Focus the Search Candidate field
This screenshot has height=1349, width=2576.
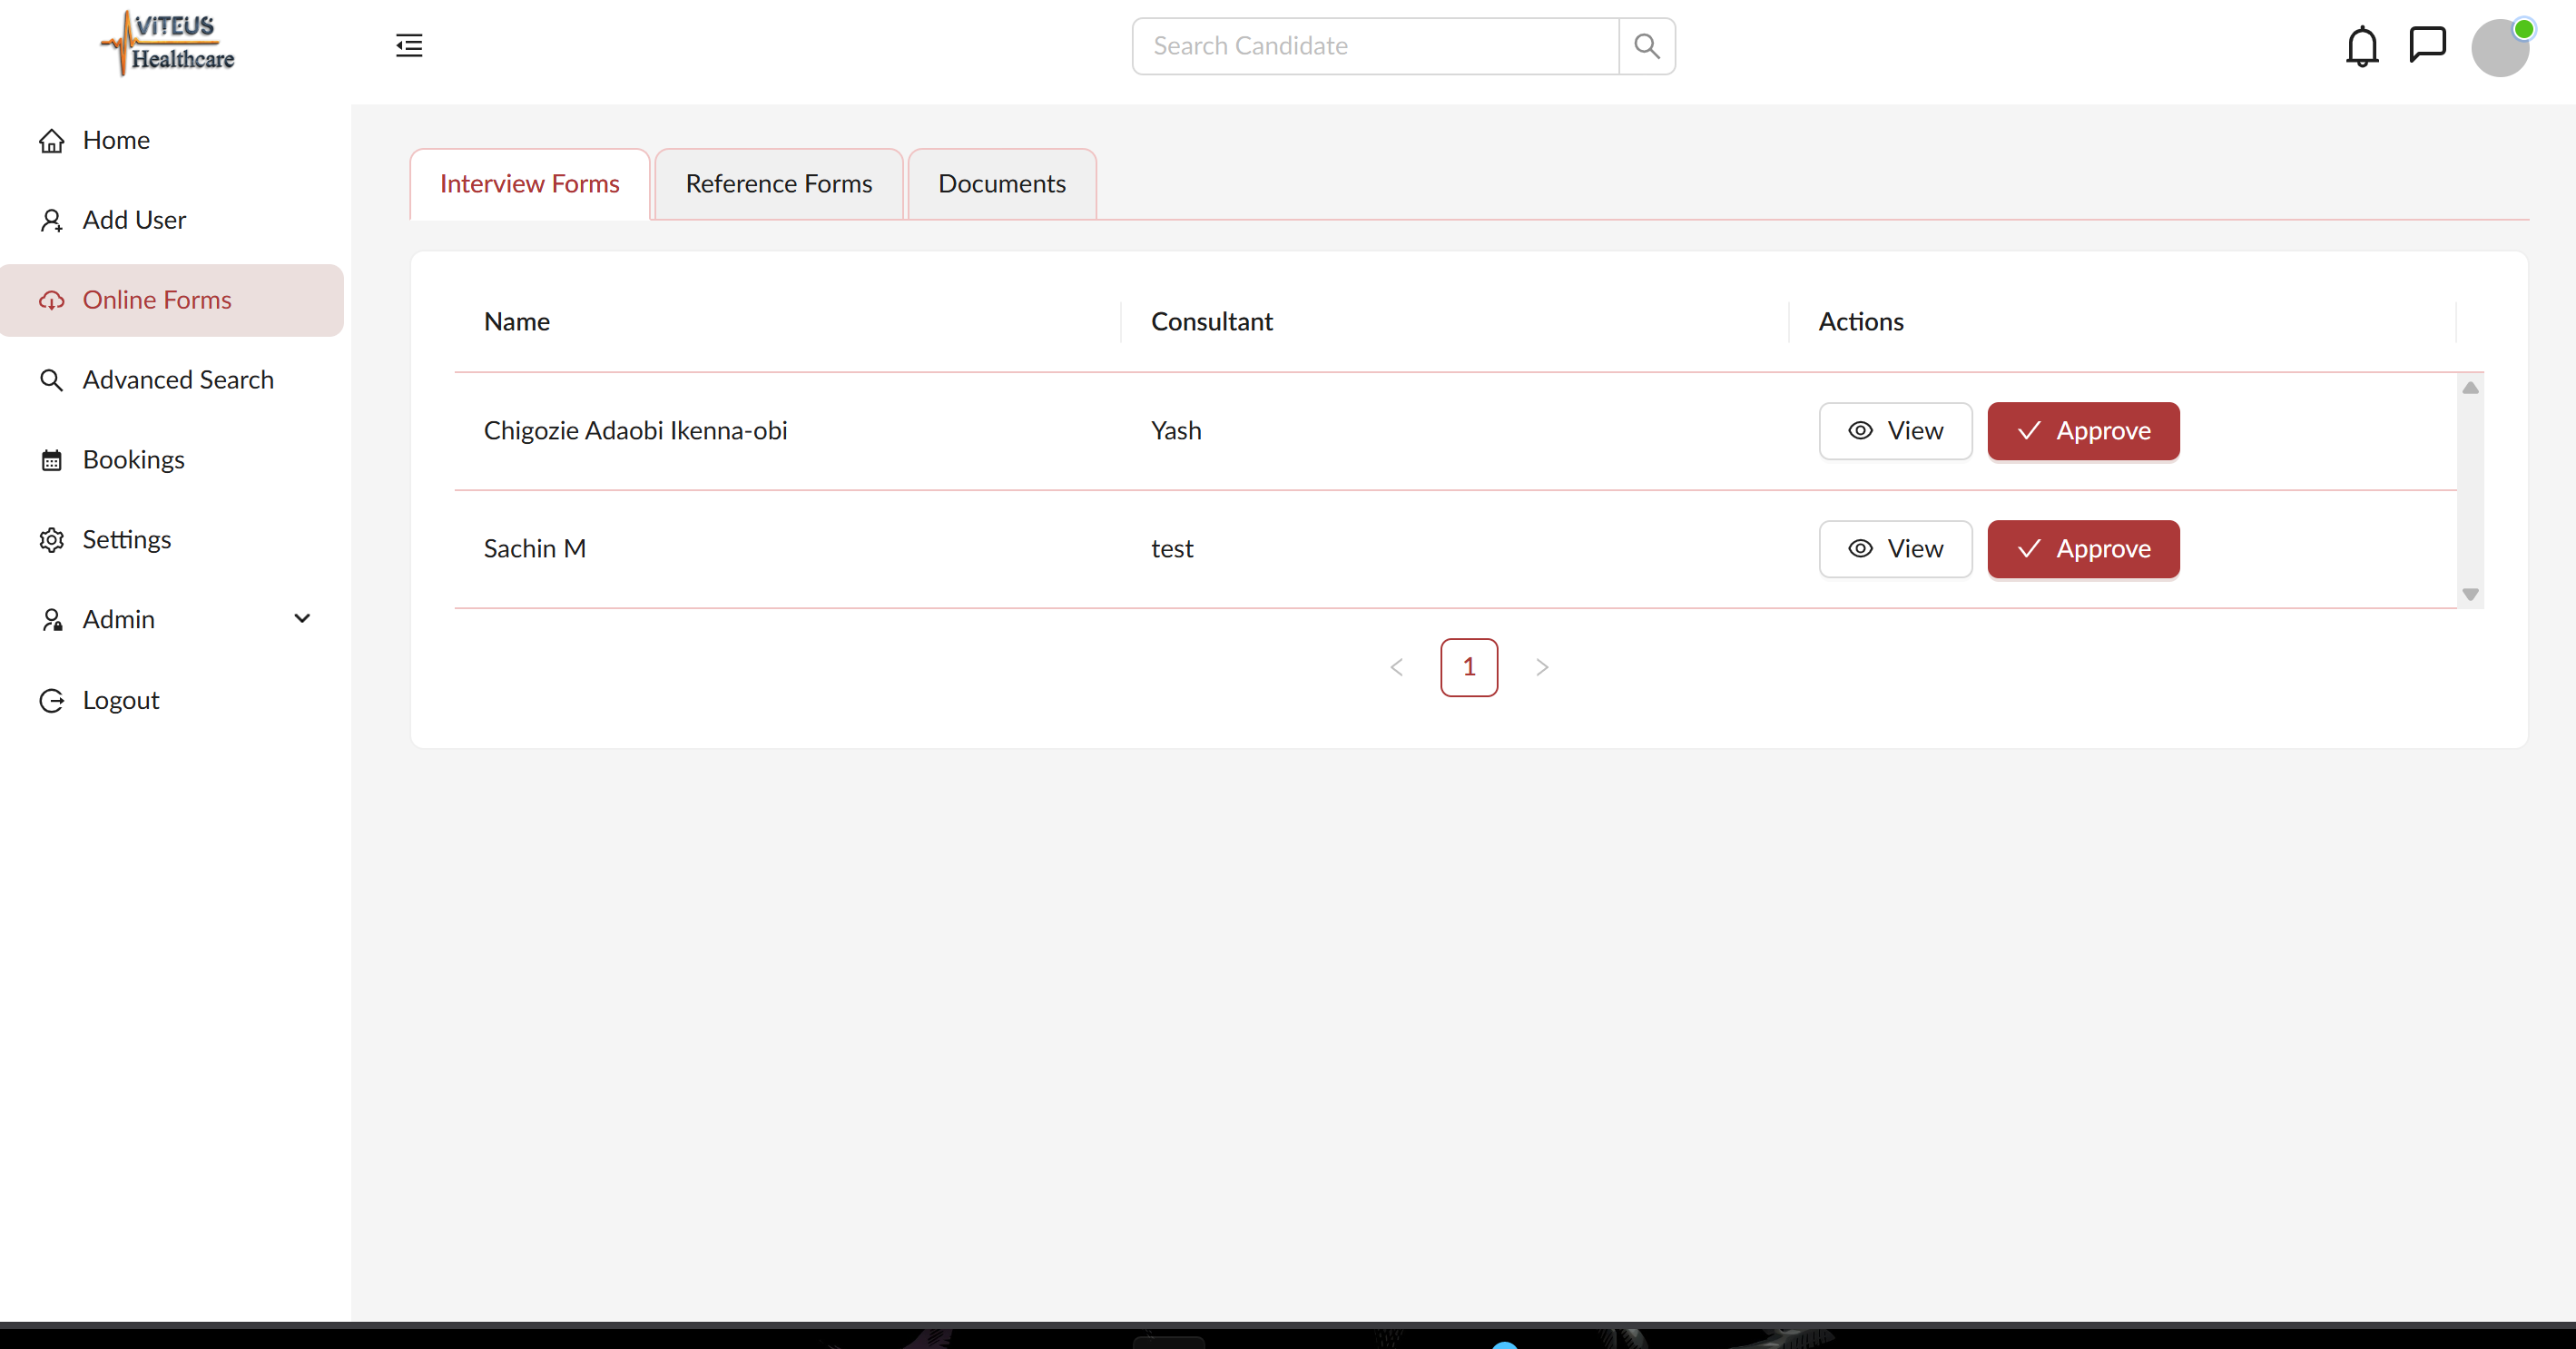1375,46
